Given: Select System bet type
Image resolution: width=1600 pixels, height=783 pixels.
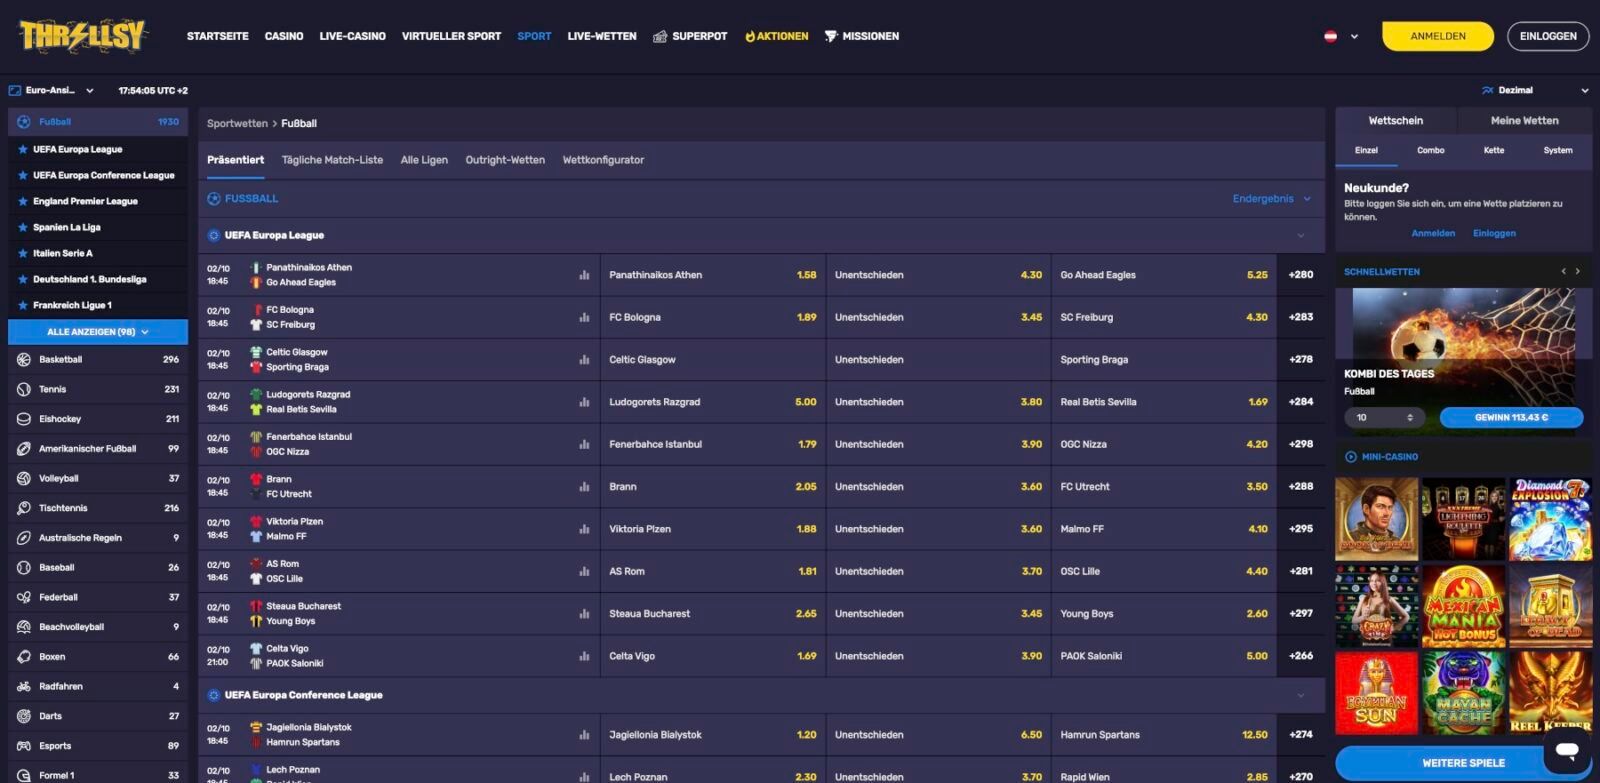Looking at the screenshot, I should tap(1557, 151).
